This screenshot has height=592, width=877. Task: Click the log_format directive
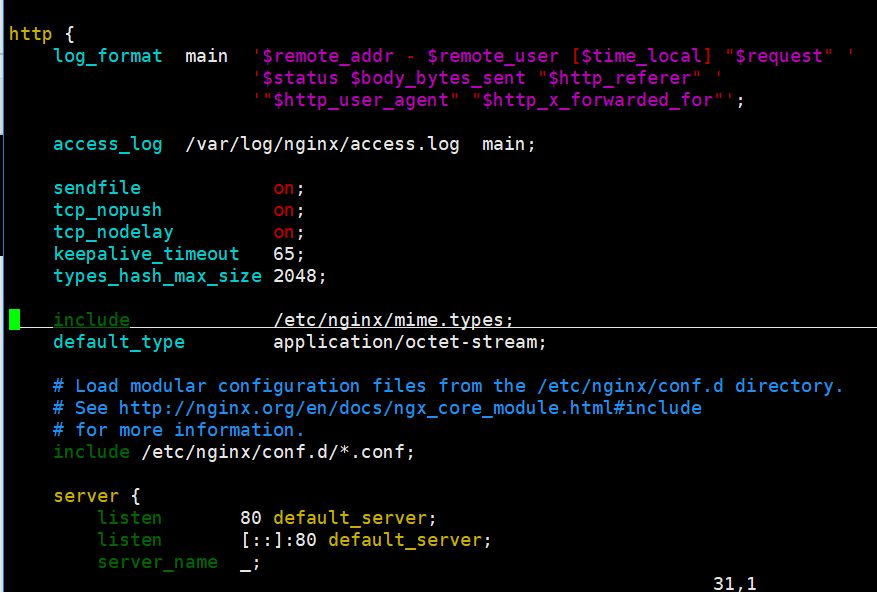click(107, 56)
